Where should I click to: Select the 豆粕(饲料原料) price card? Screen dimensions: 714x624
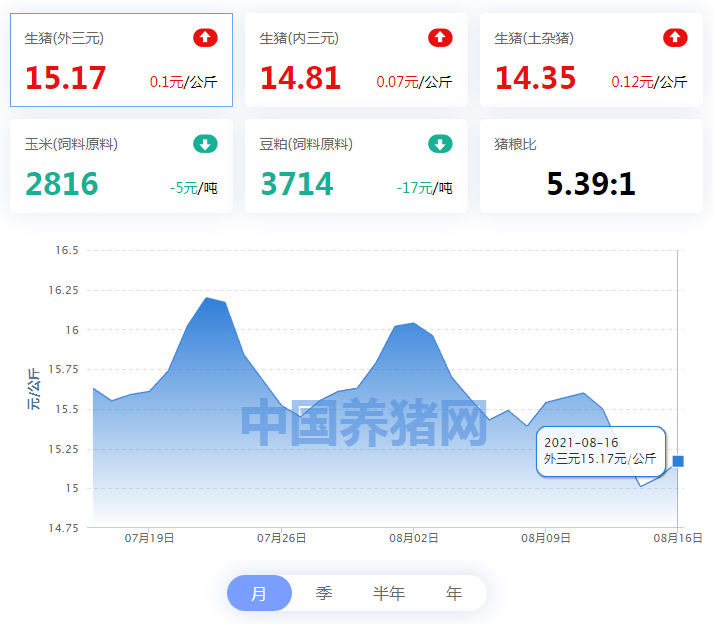(357, 166)
